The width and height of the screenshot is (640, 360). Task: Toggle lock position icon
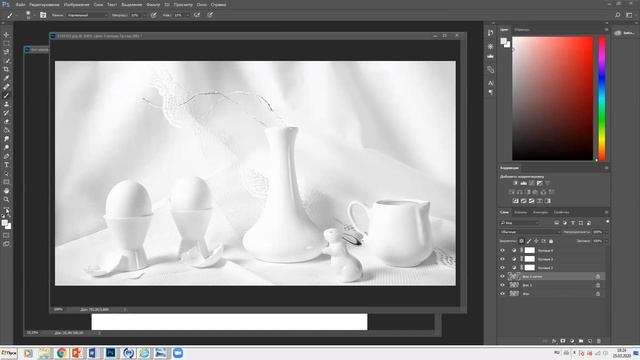point(536,241)
